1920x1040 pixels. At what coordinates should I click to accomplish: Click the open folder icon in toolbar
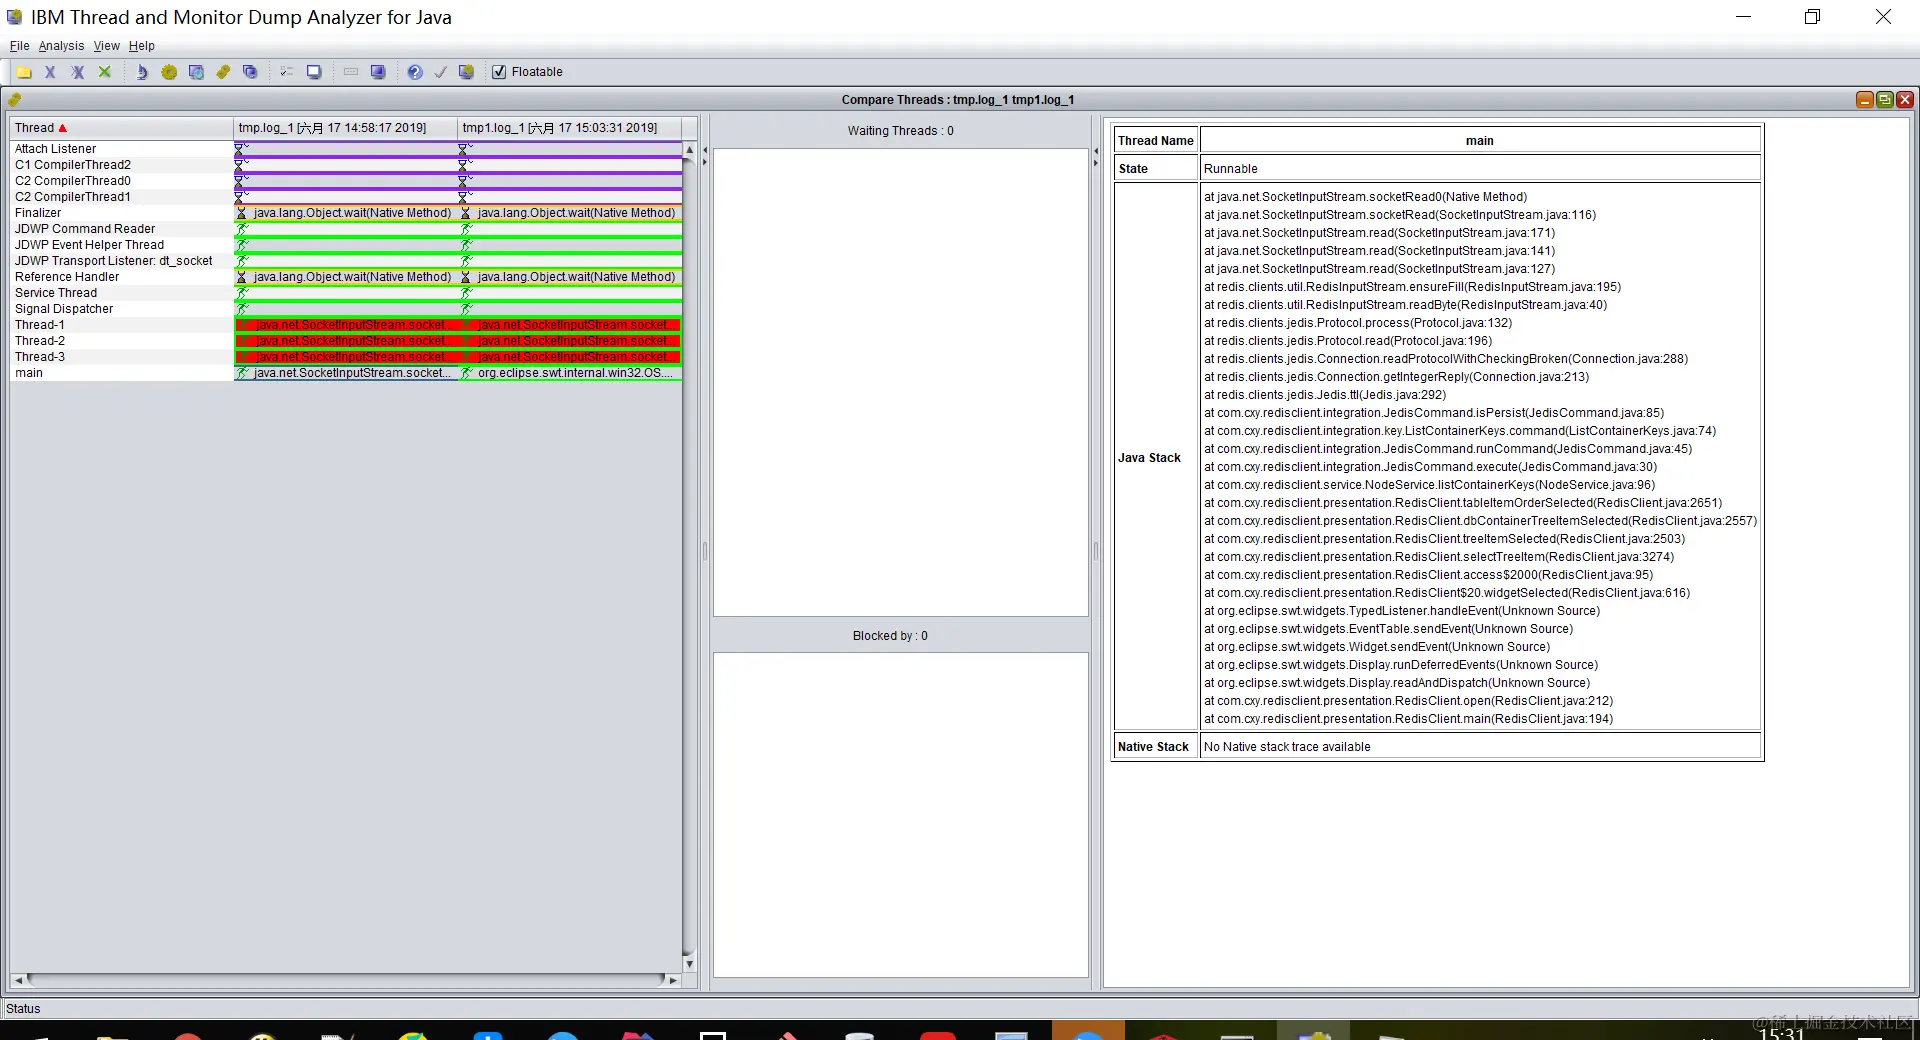24,72
